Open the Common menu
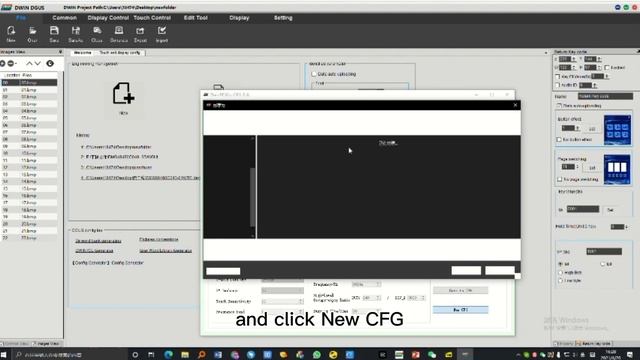640x360 pixels. click(64, 18)
